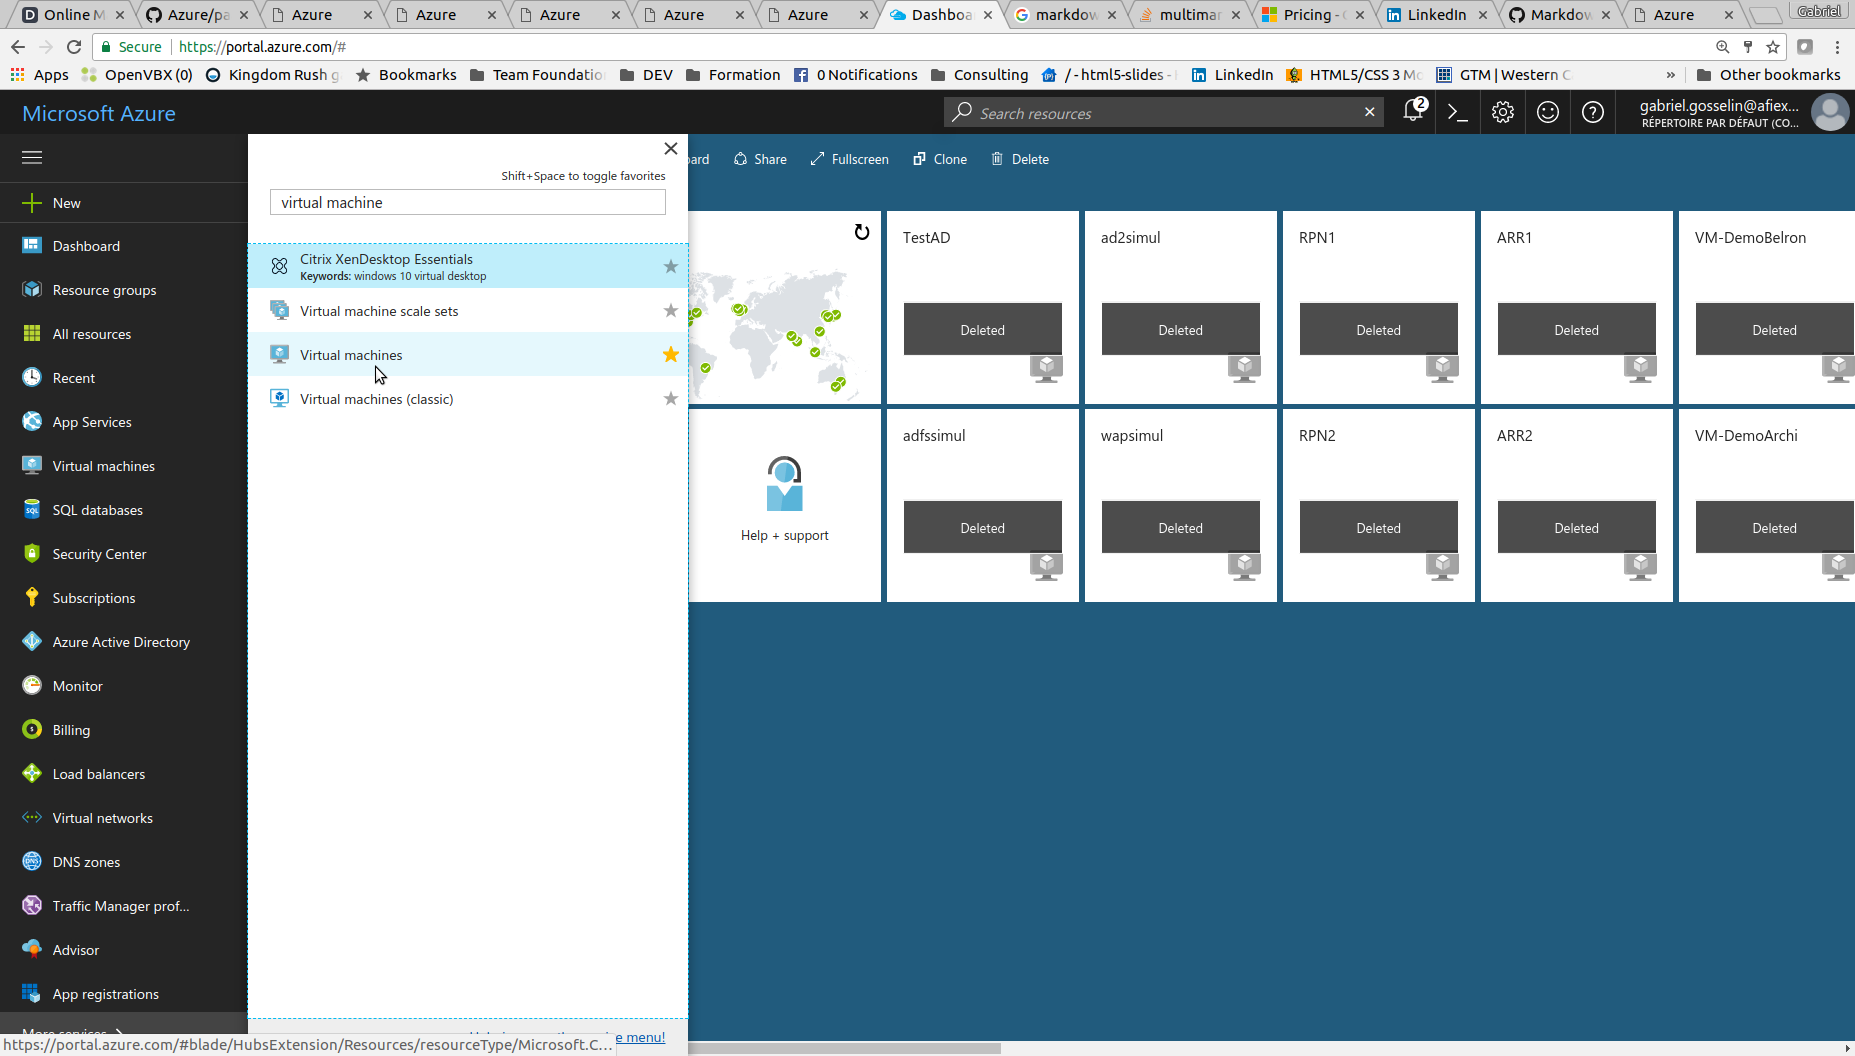The image size is (1855, 1056).
Task: Refresh the service health map tile
Action: click(x=861, y=233)
